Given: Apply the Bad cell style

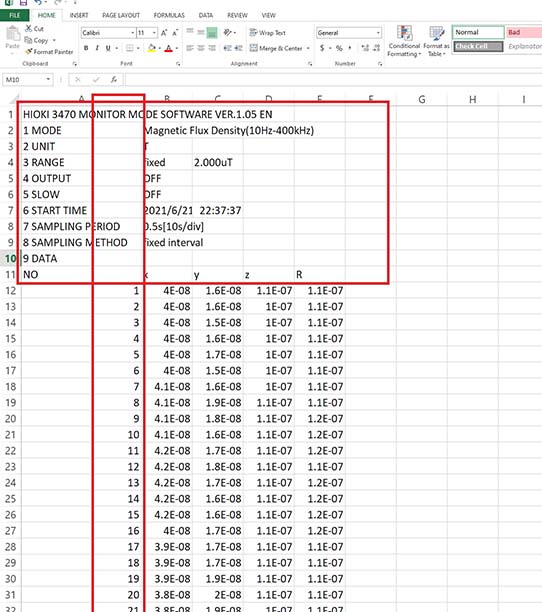Looking at the screenshot, I should pyautogui.click(x=524, y=32).
